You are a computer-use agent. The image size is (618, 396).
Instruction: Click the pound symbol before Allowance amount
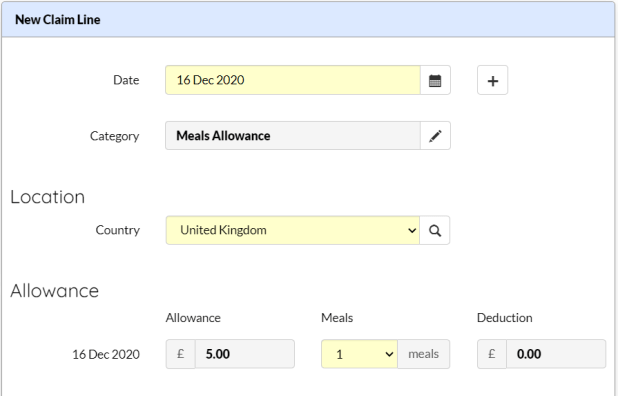click(181, 354)
